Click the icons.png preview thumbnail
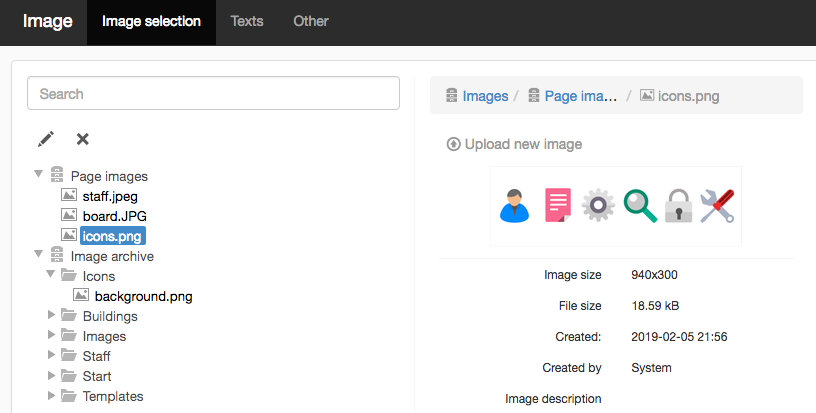Screen dimensions: 816x413 click(x=616, y=206)
